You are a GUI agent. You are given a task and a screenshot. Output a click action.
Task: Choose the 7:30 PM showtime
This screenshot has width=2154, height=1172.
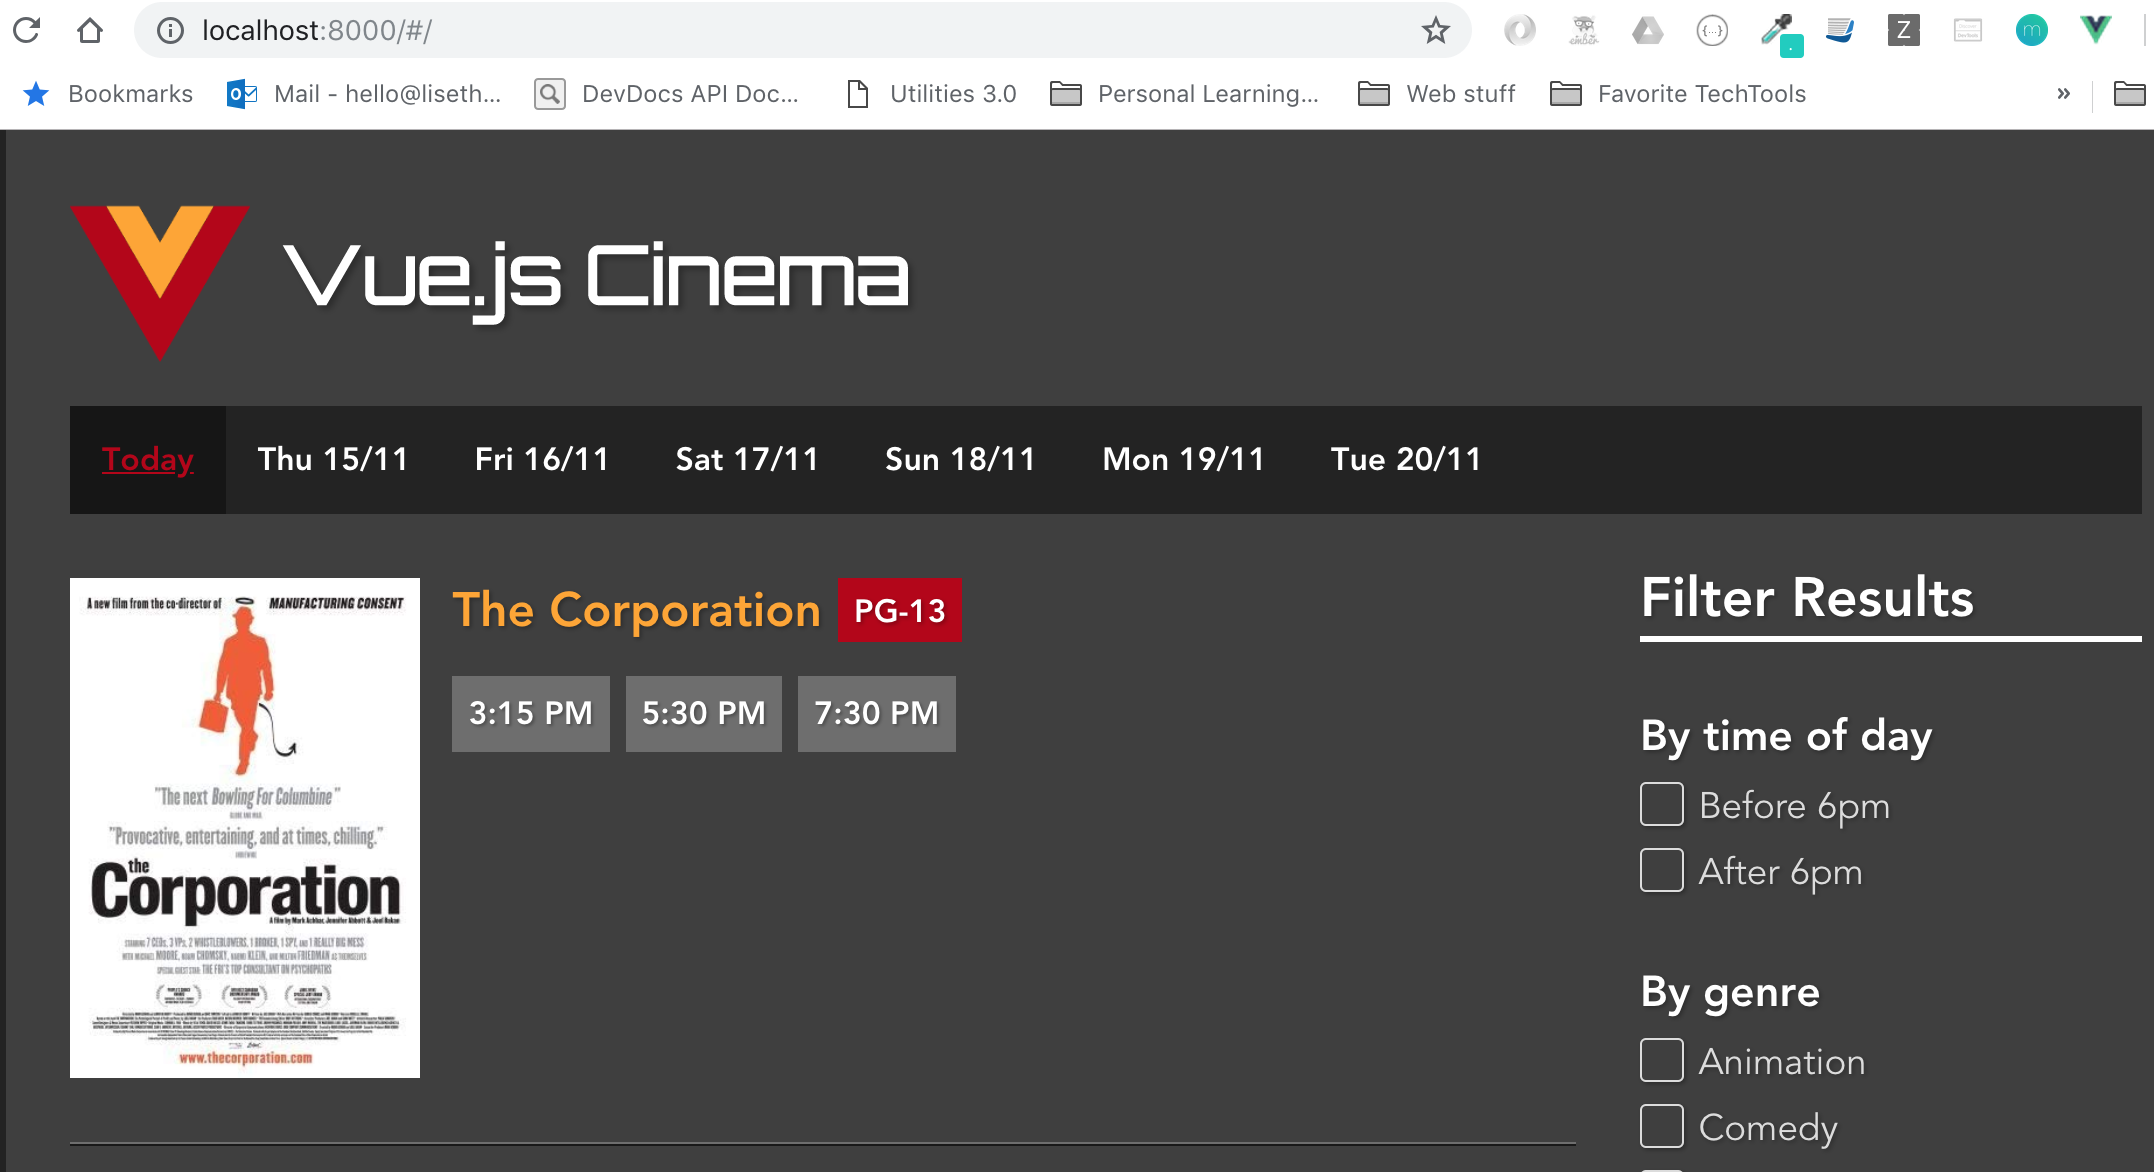(x=877, y=713)
